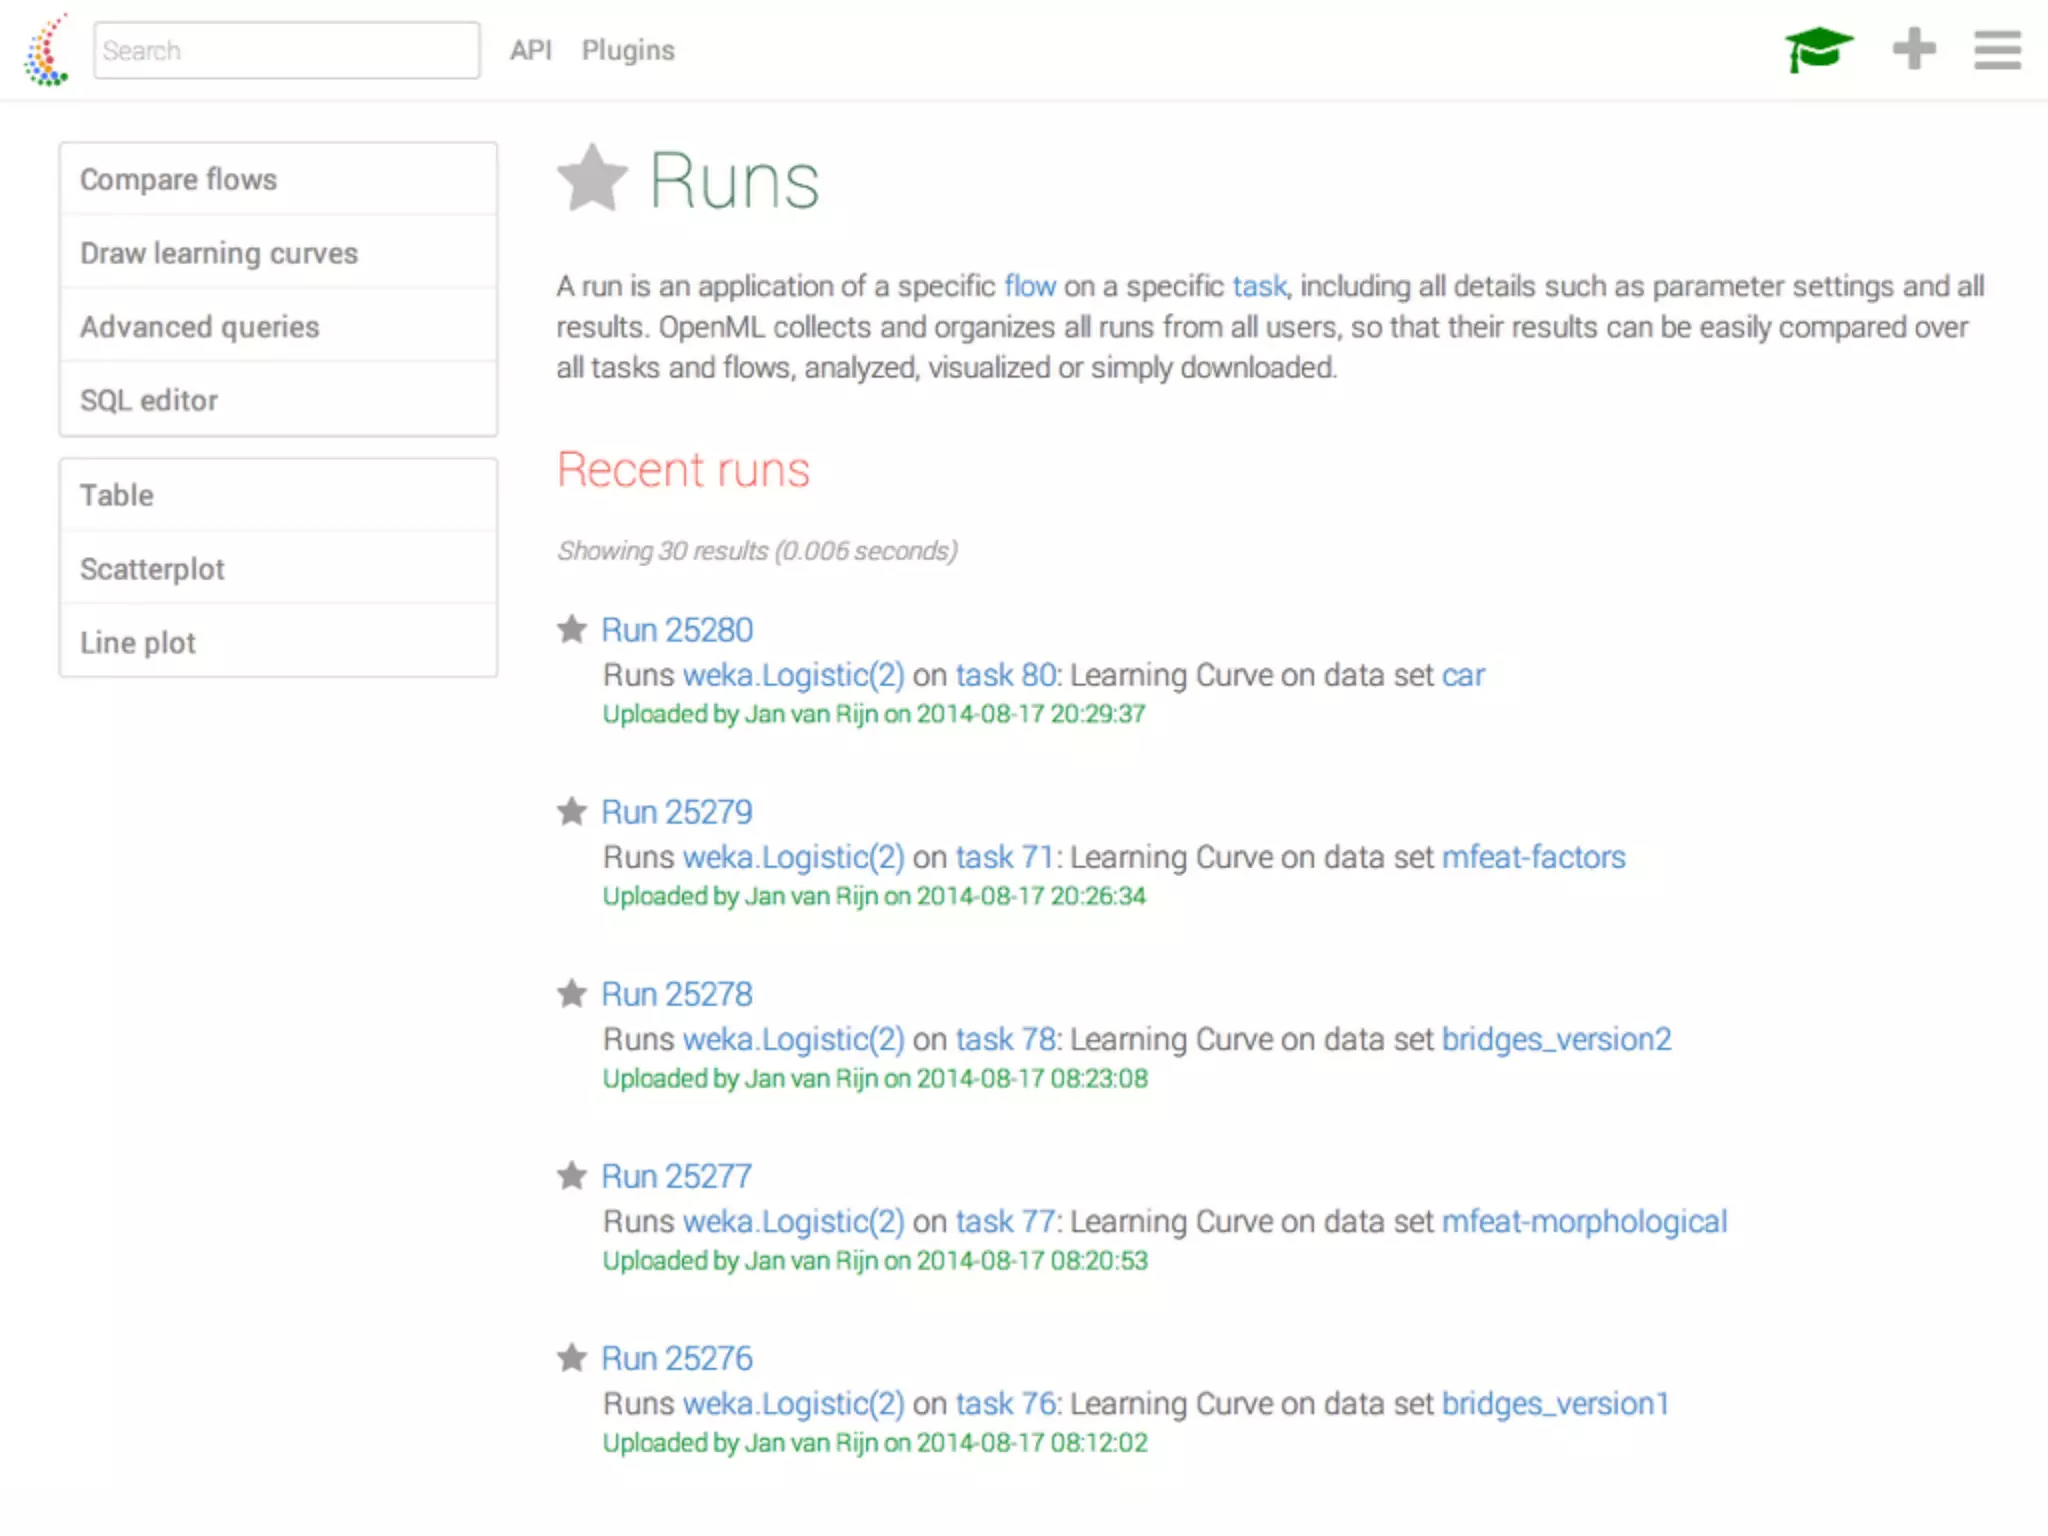Open the graduation cap guide icon
Screen dimensions: 2048x1536
(x=1818, y=49)
